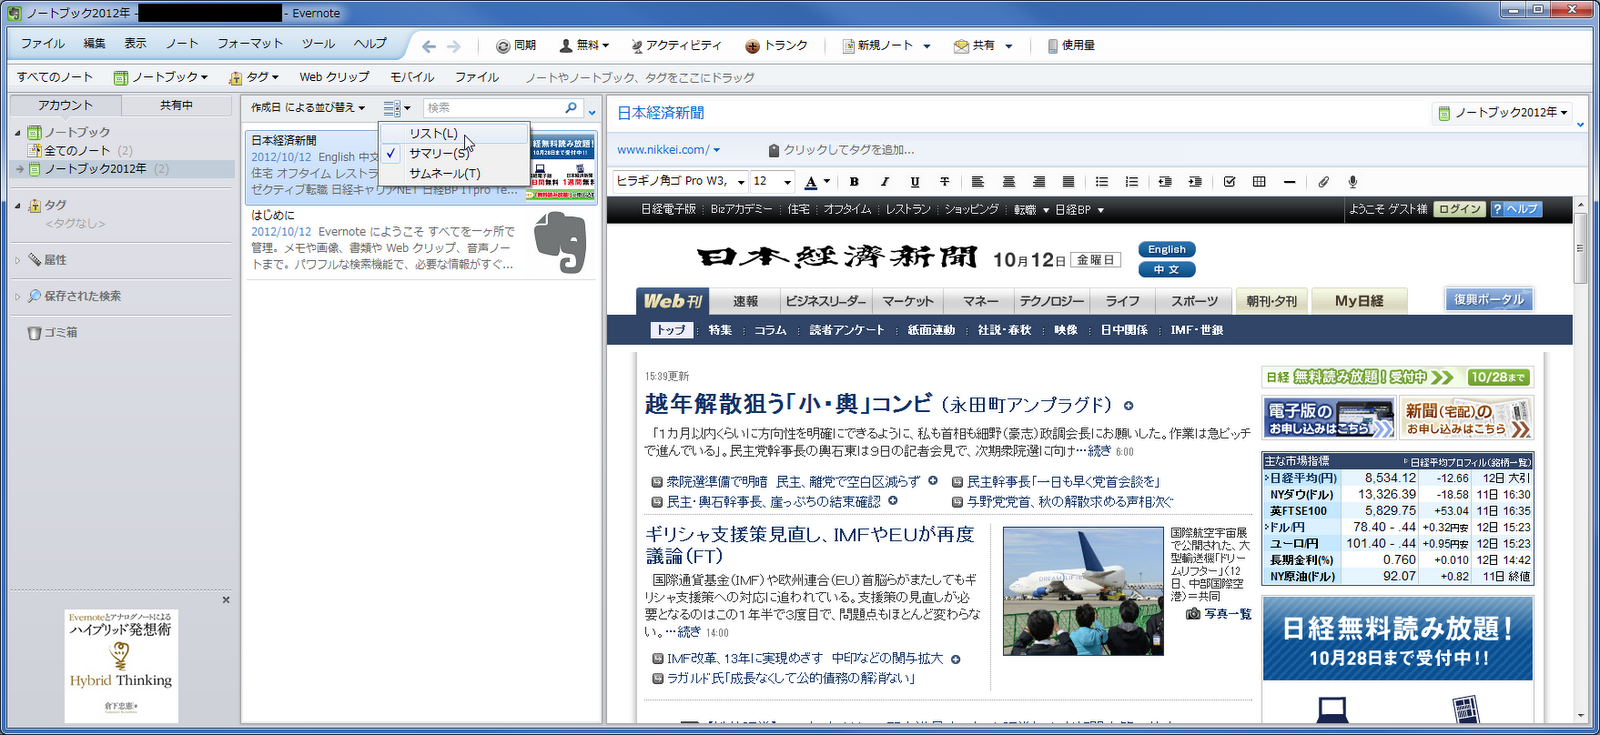Image resolution: width=1600 pixels, height=735 pixels.
Task: Open the note list view options dropdown
Action: (397, 107)
